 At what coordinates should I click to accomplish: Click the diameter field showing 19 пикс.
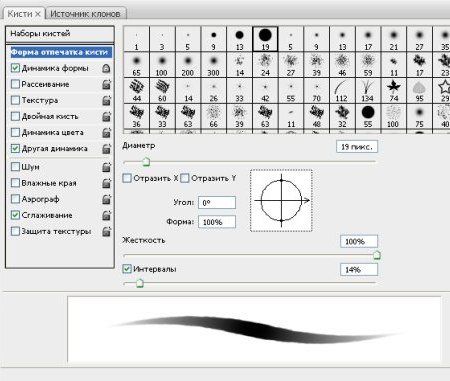tap(357, 147)
